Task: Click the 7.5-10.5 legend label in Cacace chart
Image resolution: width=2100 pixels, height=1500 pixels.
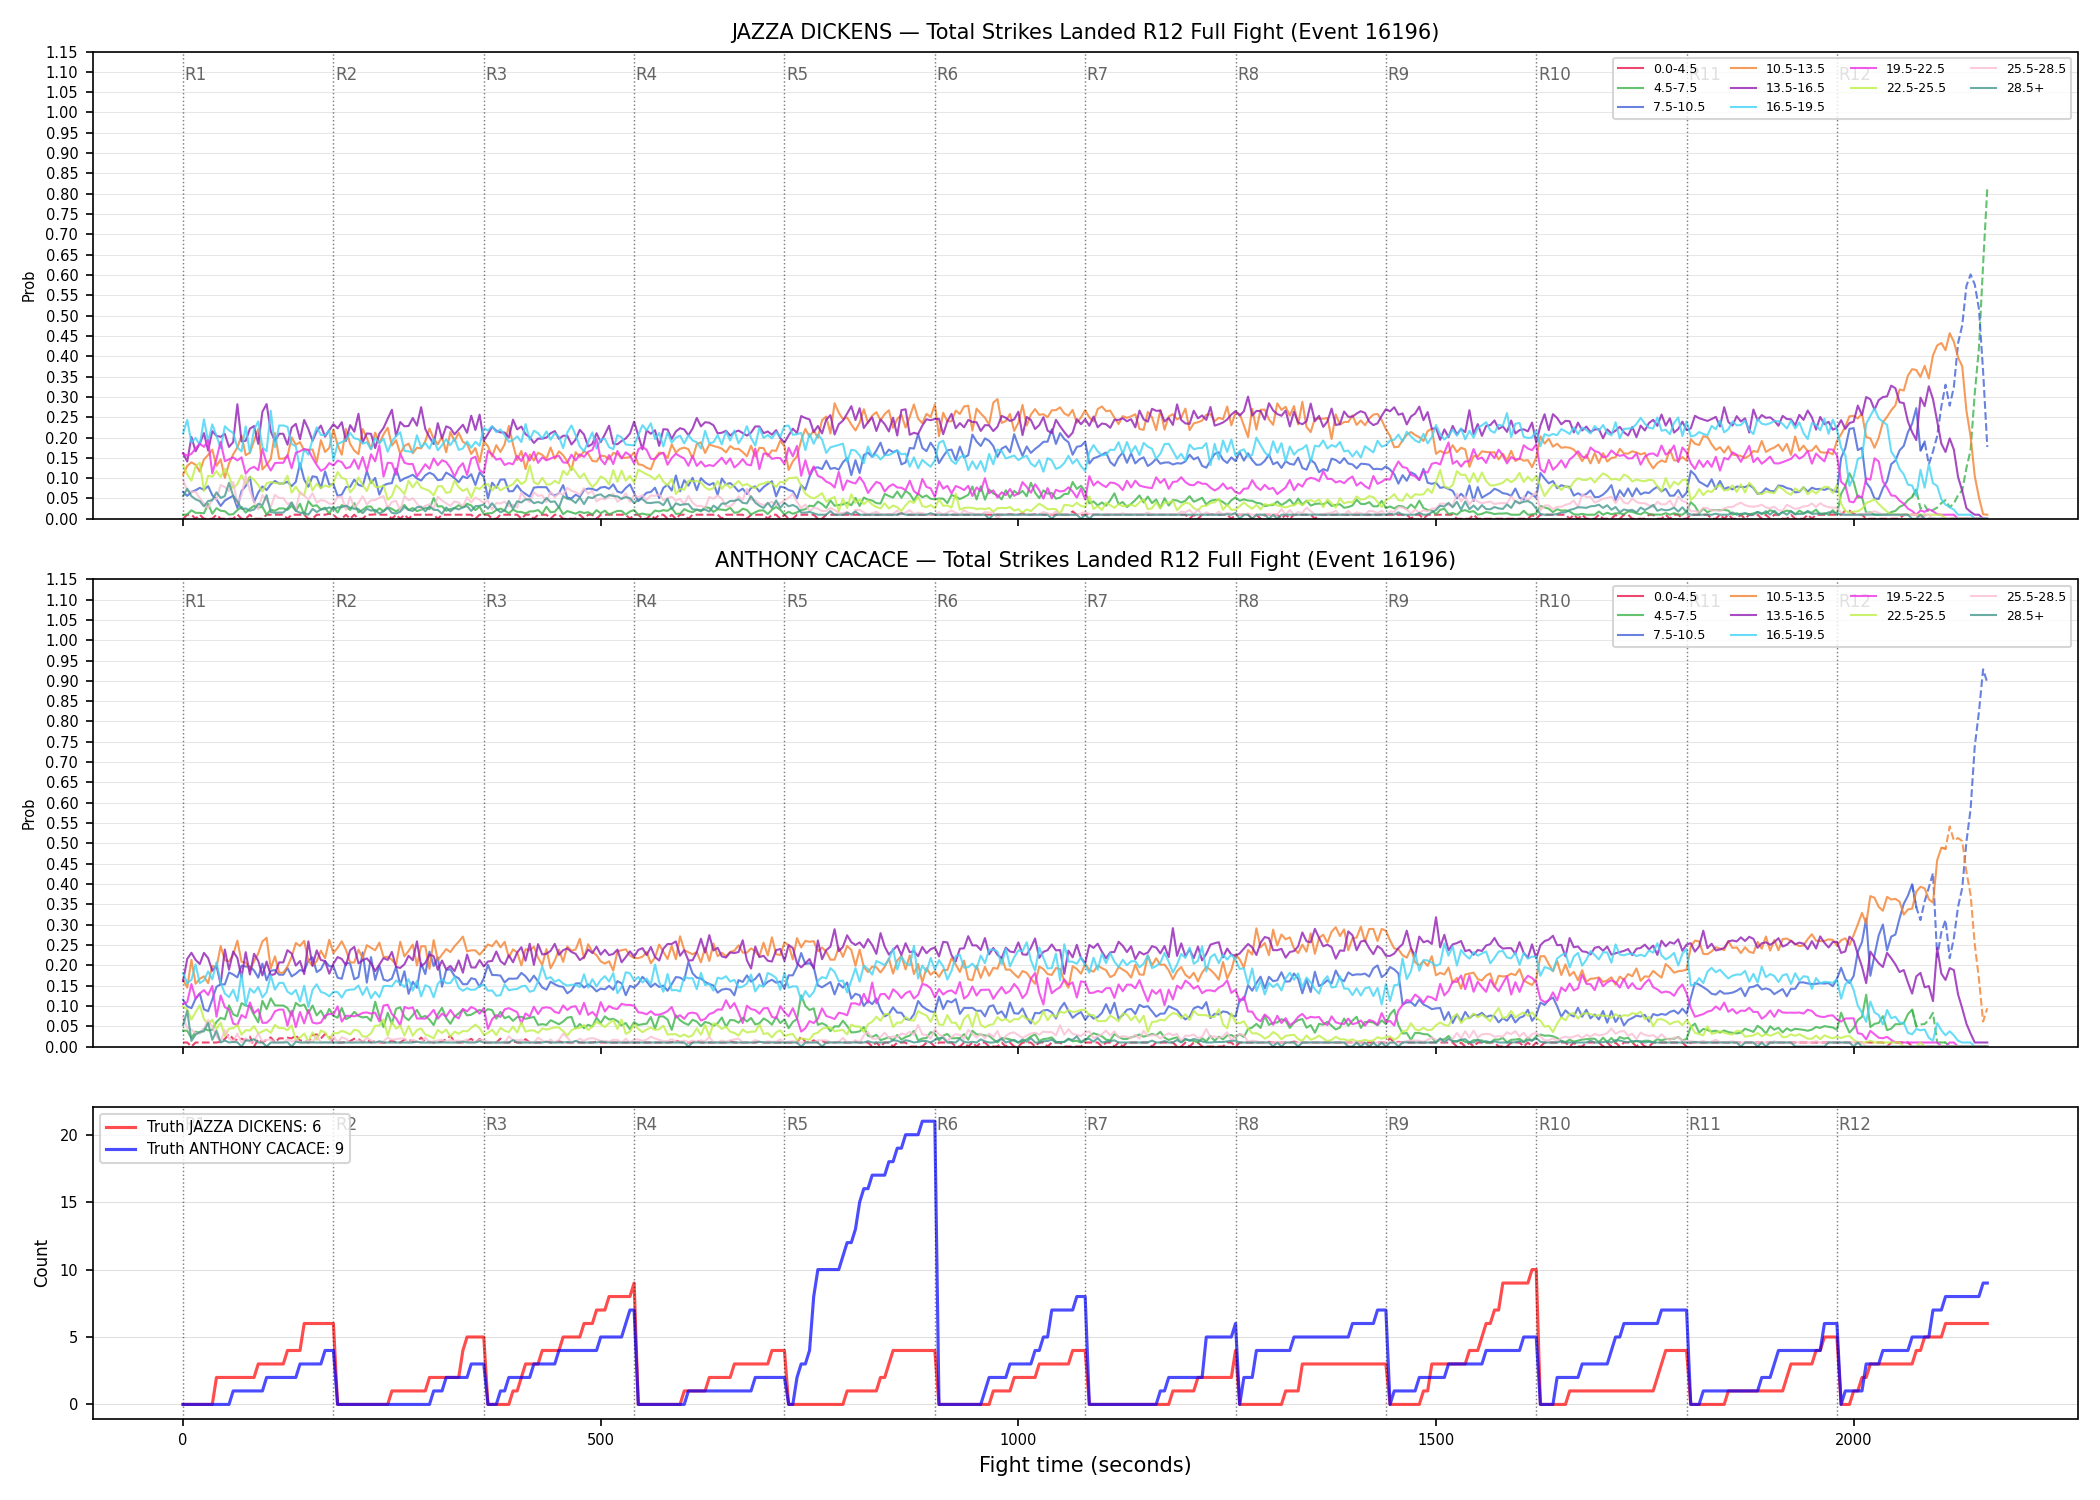Action: (1679, 635)
